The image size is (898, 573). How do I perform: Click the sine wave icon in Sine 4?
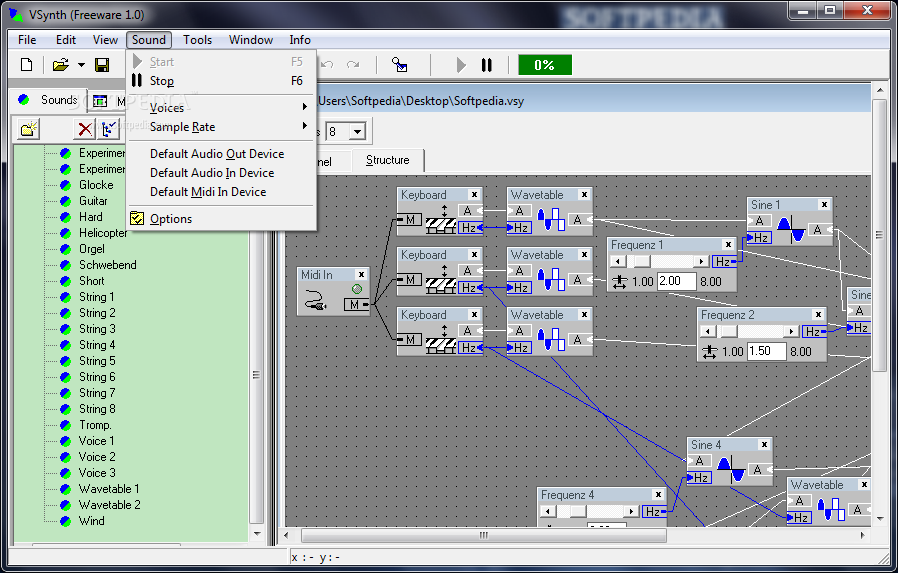point(731,469)
